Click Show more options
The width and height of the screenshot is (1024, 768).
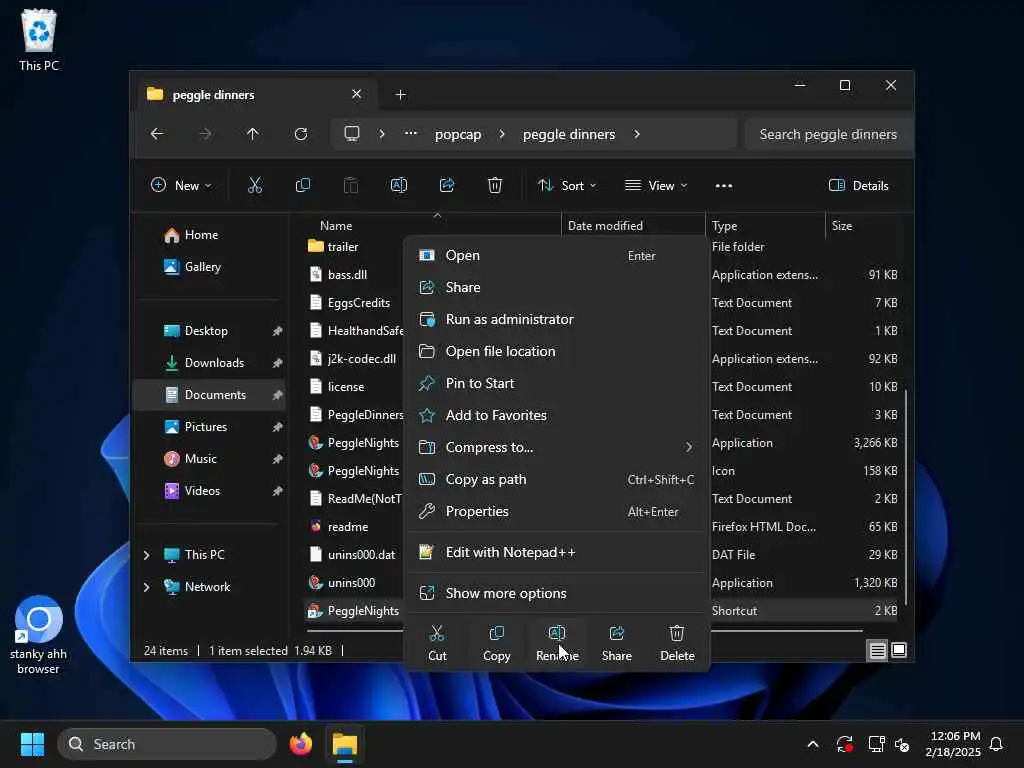[556, 594]
